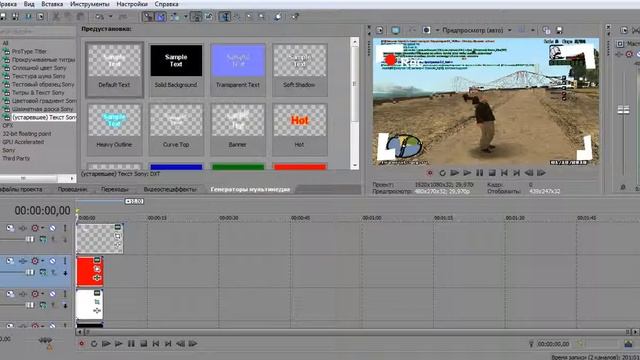Screen dimensions: 640x360
Task: Click Event Pan/Crop icon on red event
Action: coord(97,269)
